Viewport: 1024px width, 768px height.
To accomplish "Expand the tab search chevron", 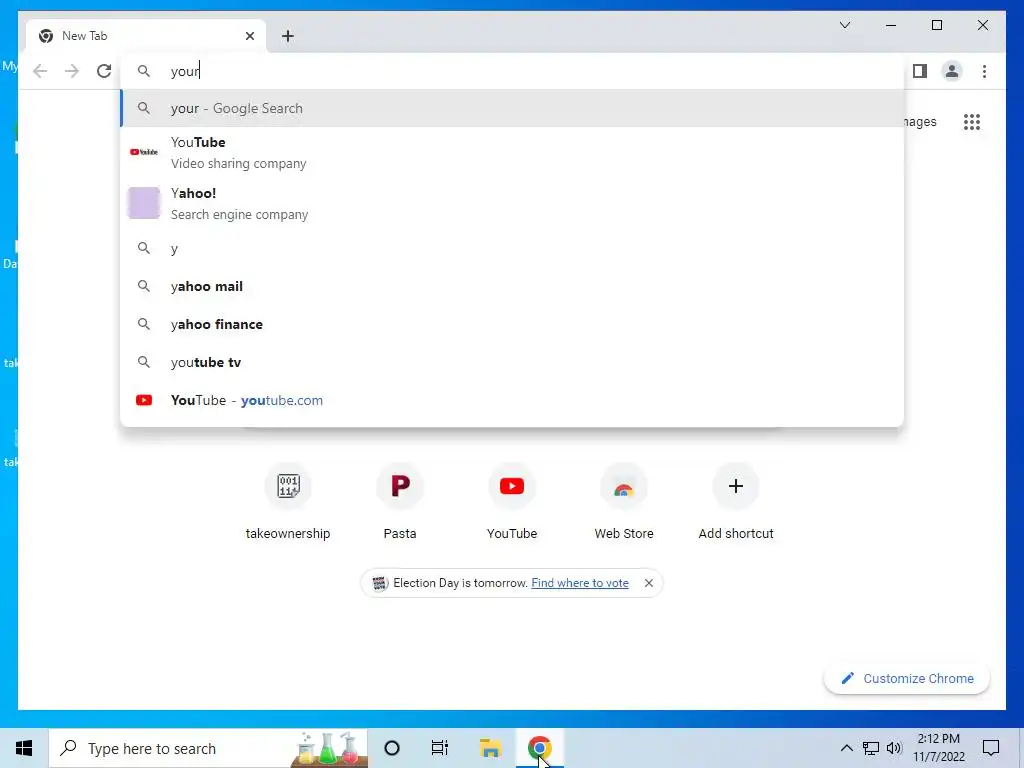I will point(844,25).
